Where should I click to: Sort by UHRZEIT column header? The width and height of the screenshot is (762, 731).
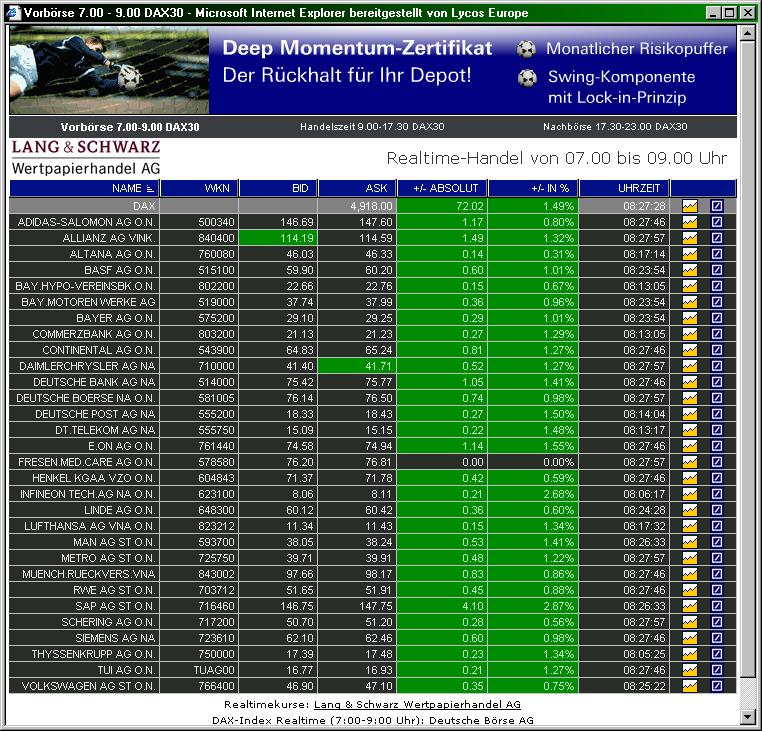click(x=624, y=188)
